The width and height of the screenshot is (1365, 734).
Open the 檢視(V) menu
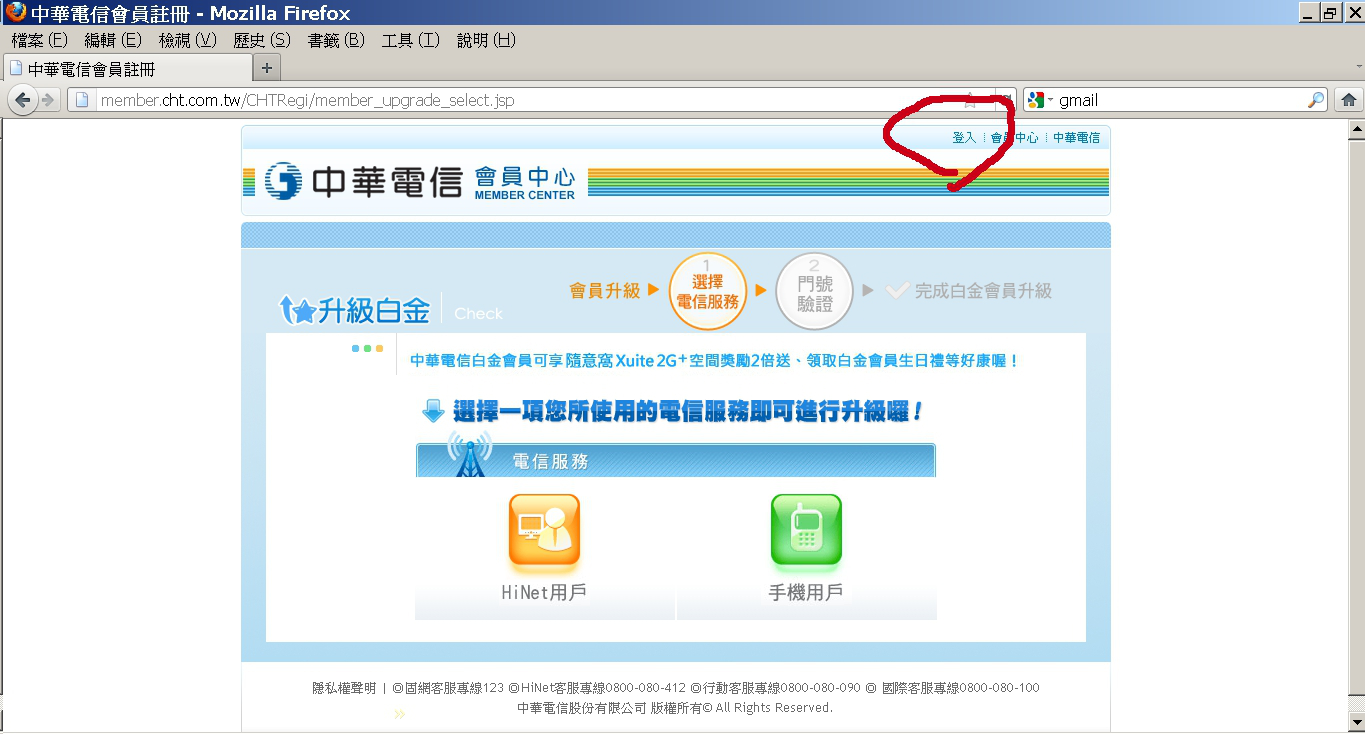coord(188,40)
